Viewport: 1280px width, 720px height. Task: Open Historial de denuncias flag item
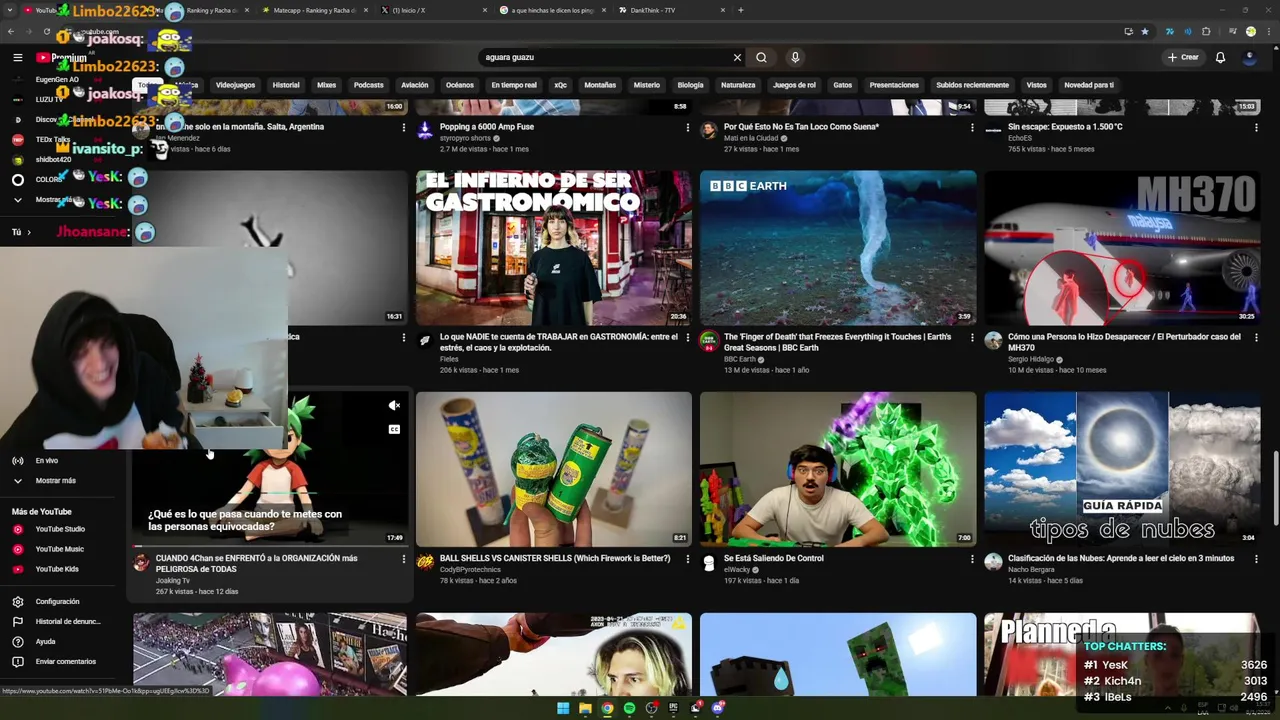pos(55,621)
